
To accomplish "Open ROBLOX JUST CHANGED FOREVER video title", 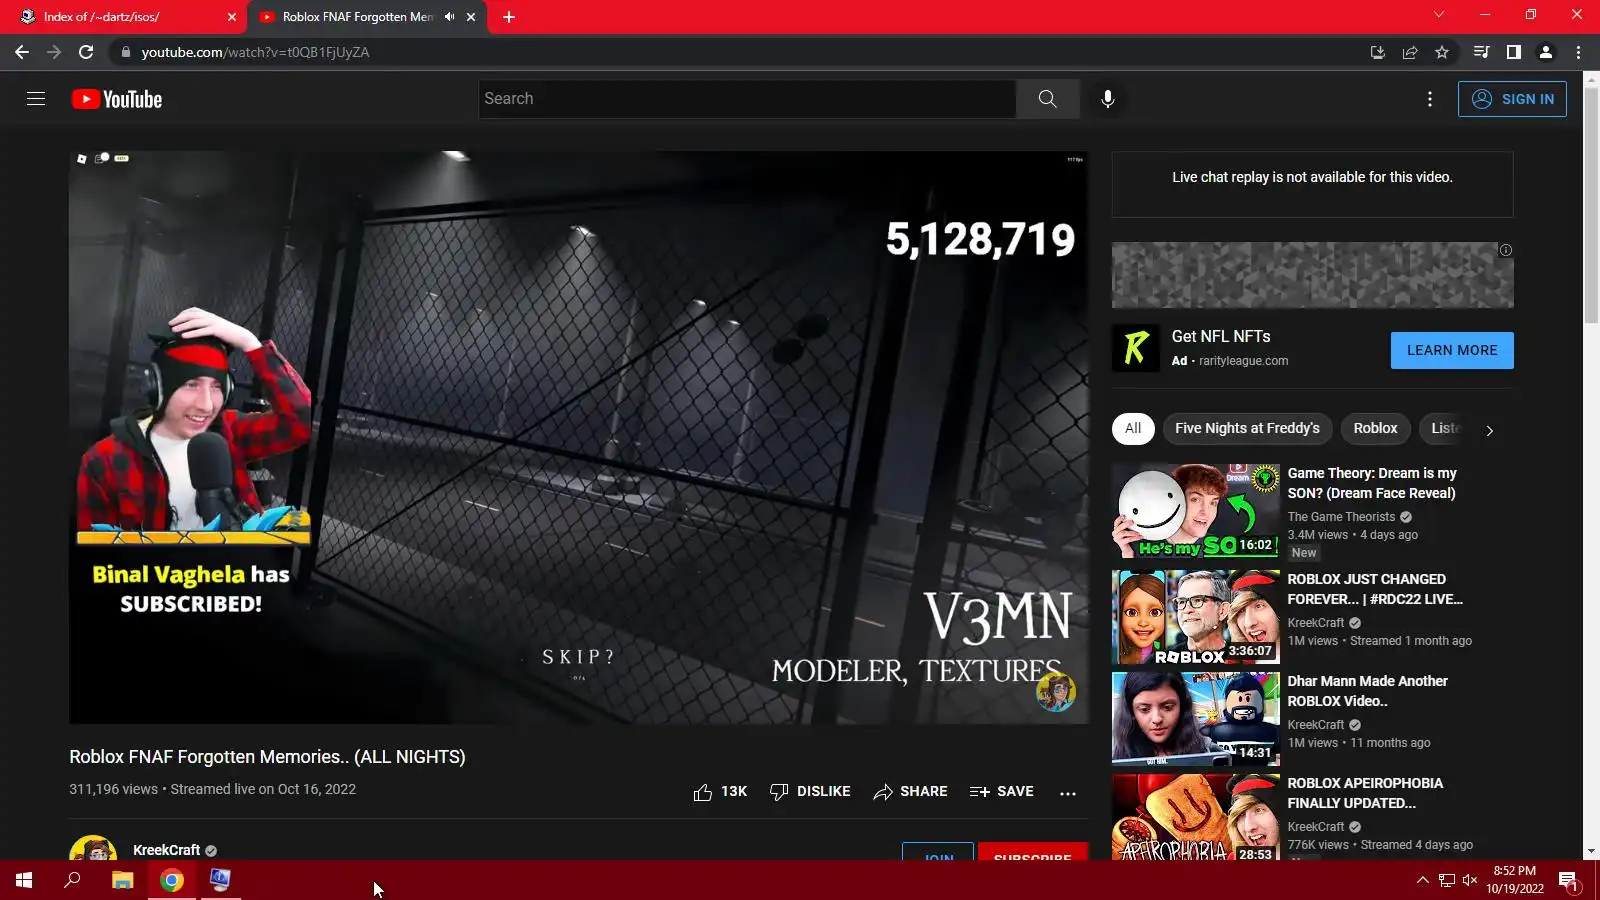I will [x=1374, y=589].
